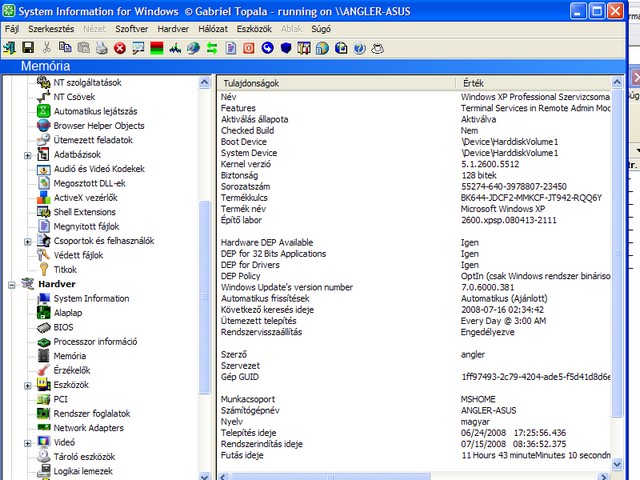Open the Szoftver menu

coord(131,29)
